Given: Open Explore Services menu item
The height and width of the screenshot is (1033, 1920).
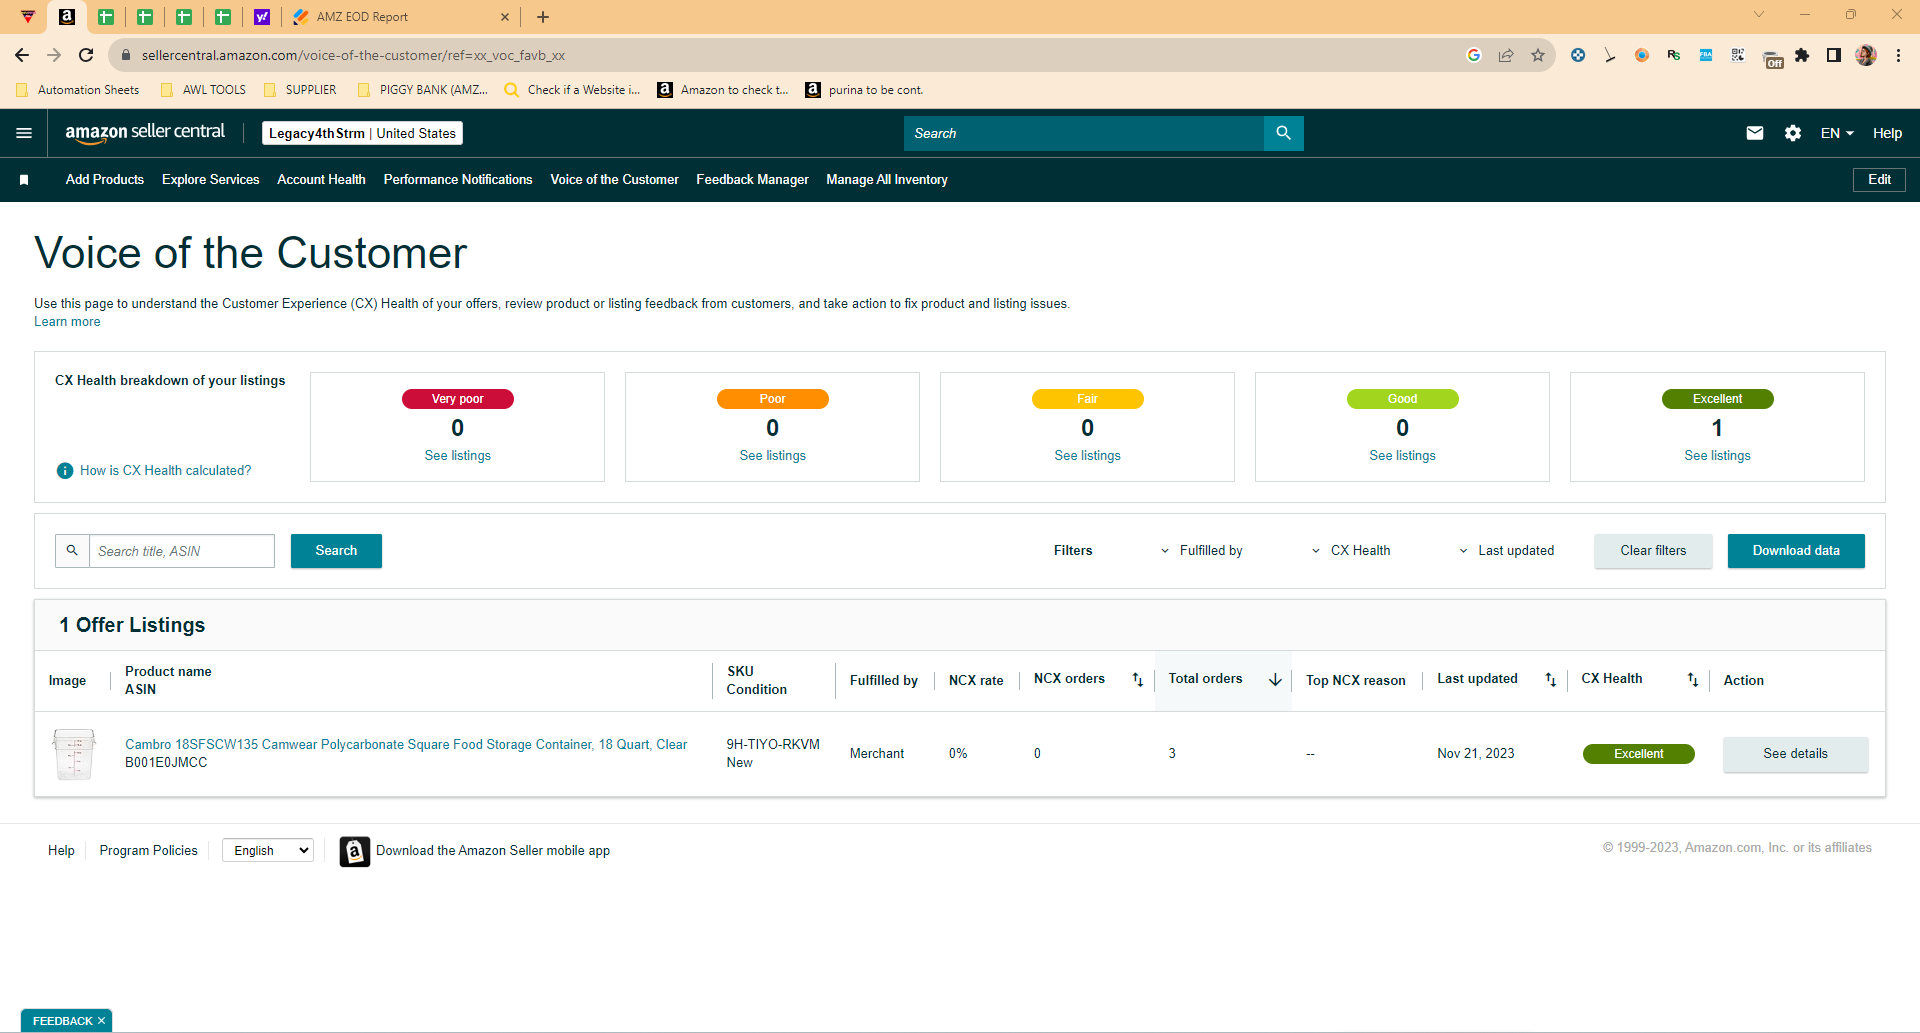Looking at the screenshot, I should [x=211, y=180].
